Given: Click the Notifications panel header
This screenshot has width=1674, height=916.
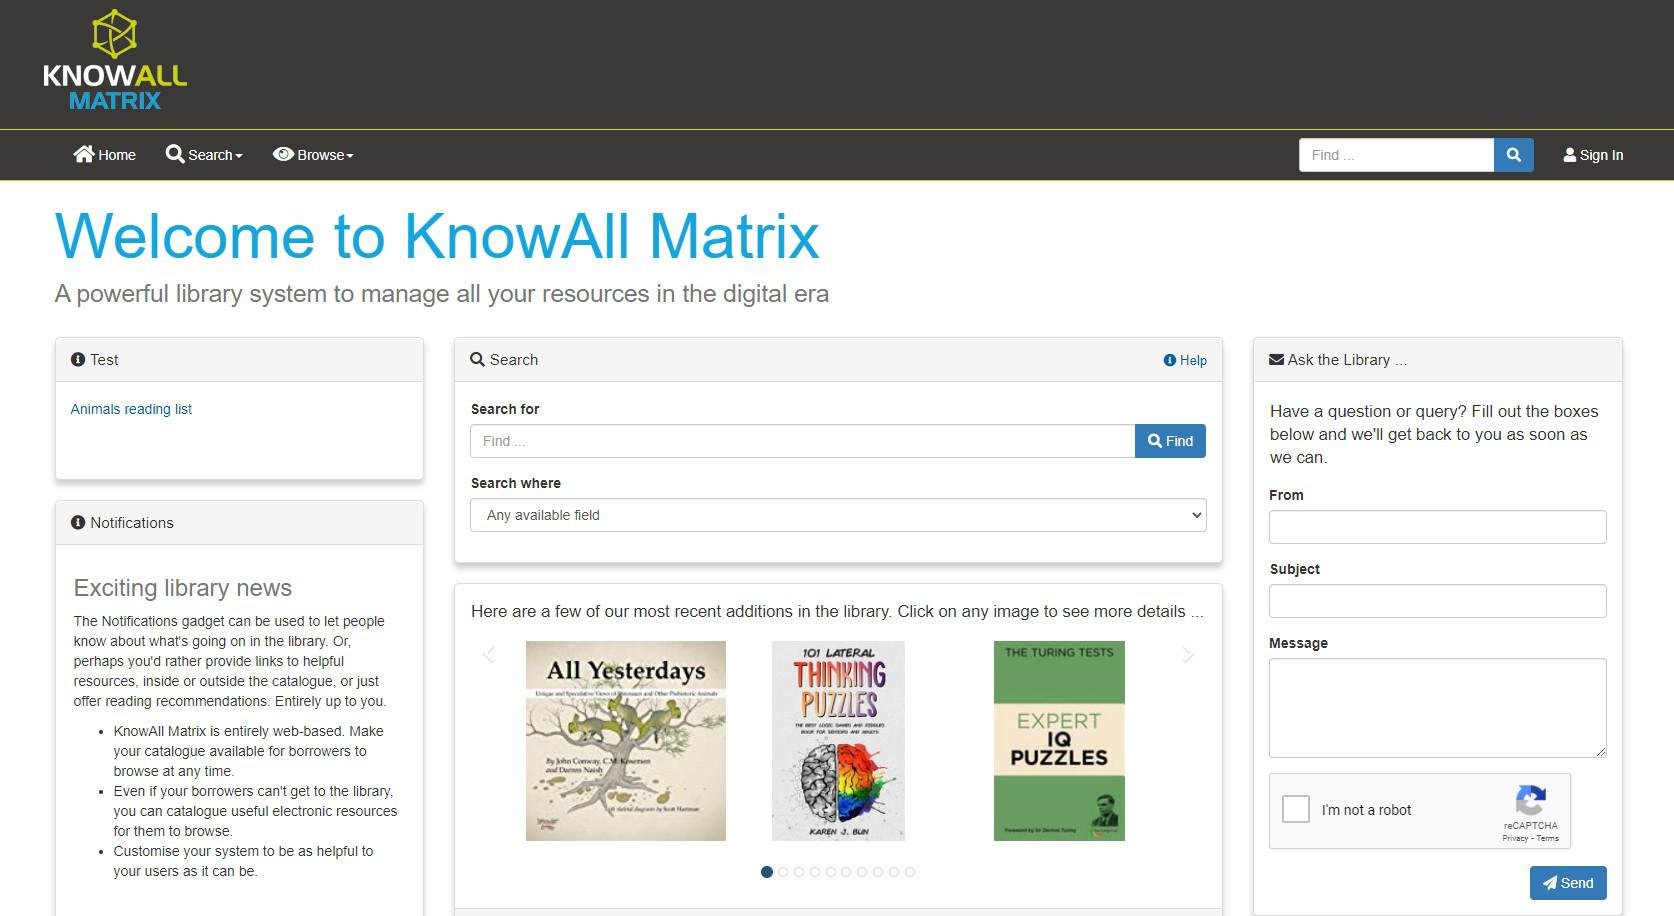Looking at the screenshot, I should (x=239, y=523).
